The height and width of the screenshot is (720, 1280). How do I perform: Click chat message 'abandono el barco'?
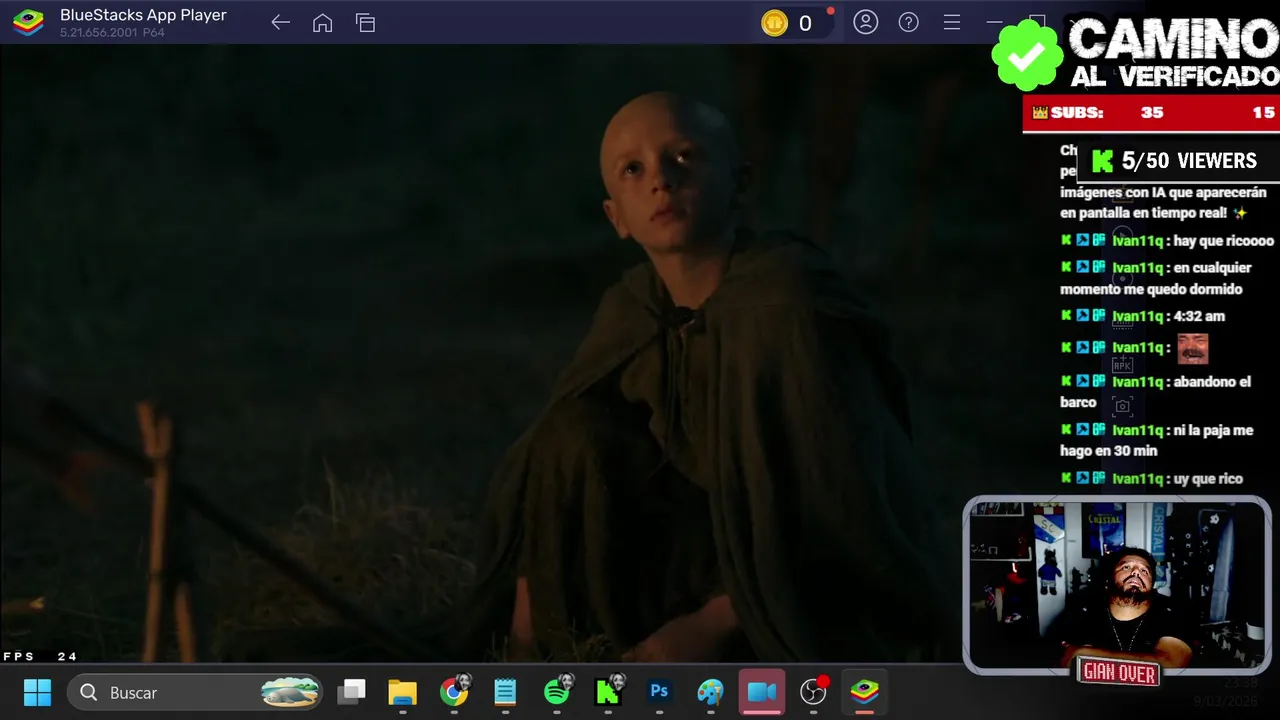[1156, 392]
